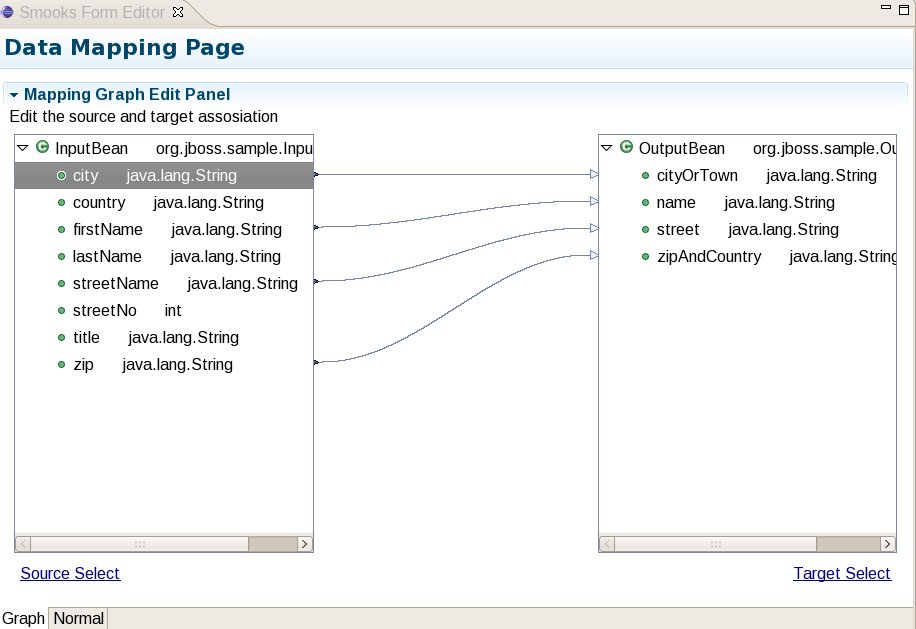
Task: Click the green bullet beside name property
Action: [x=646, y=203]
